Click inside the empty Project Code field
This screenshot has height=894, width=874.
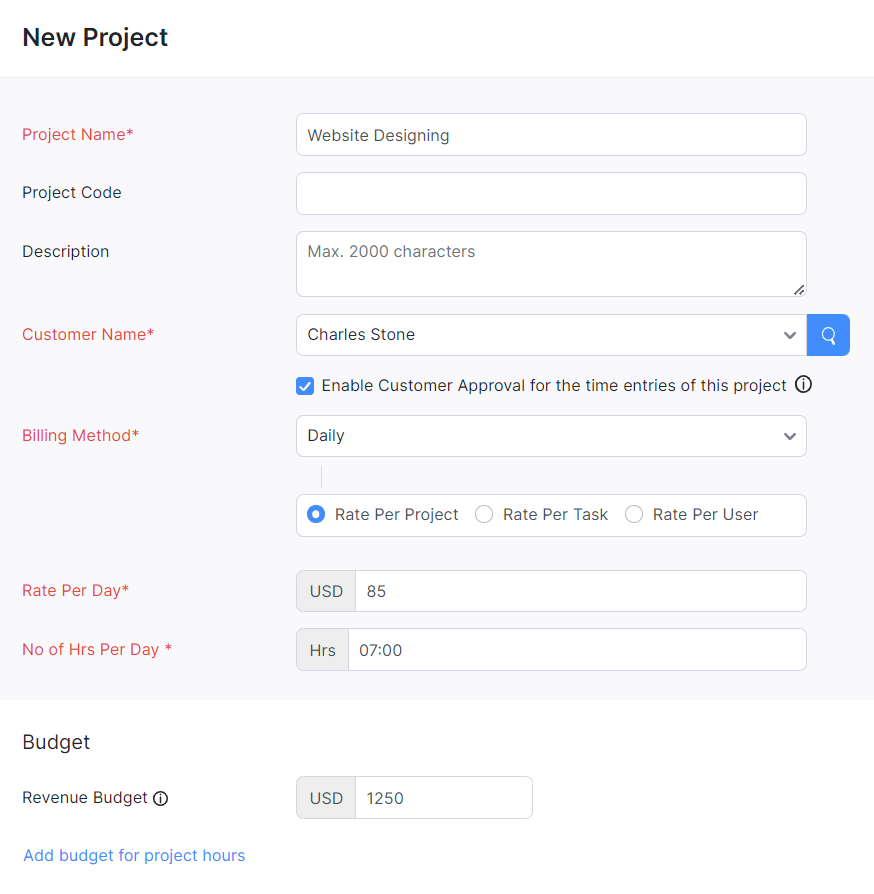tap(551, 193)
